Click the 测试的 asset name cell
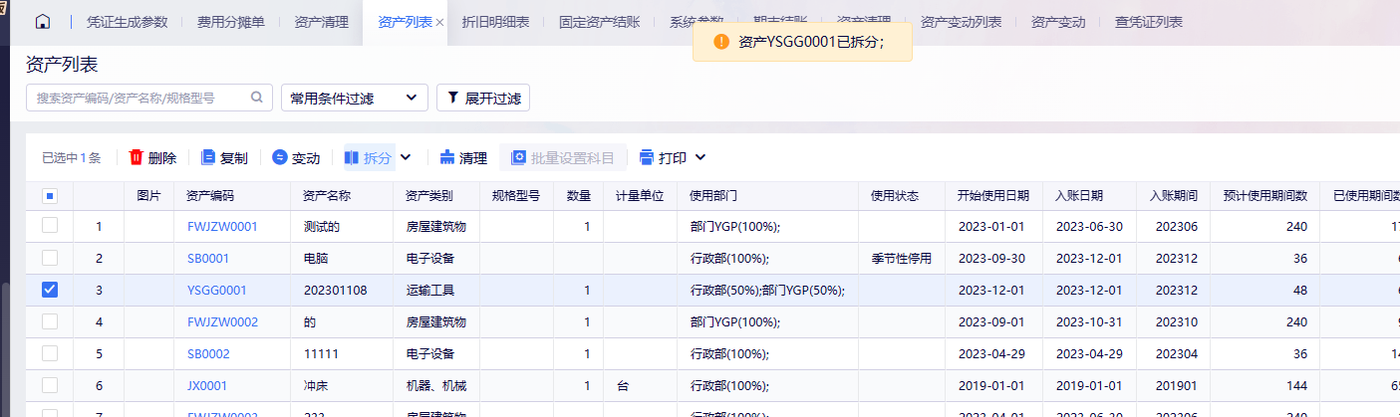 (341, 227)
